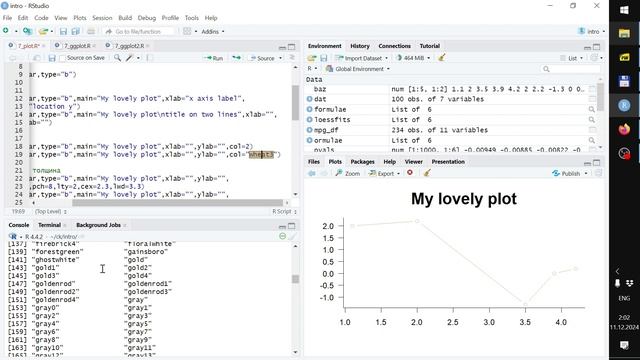Expand the ormulae list entry
640x360 pixels.
tap(309, 140)
